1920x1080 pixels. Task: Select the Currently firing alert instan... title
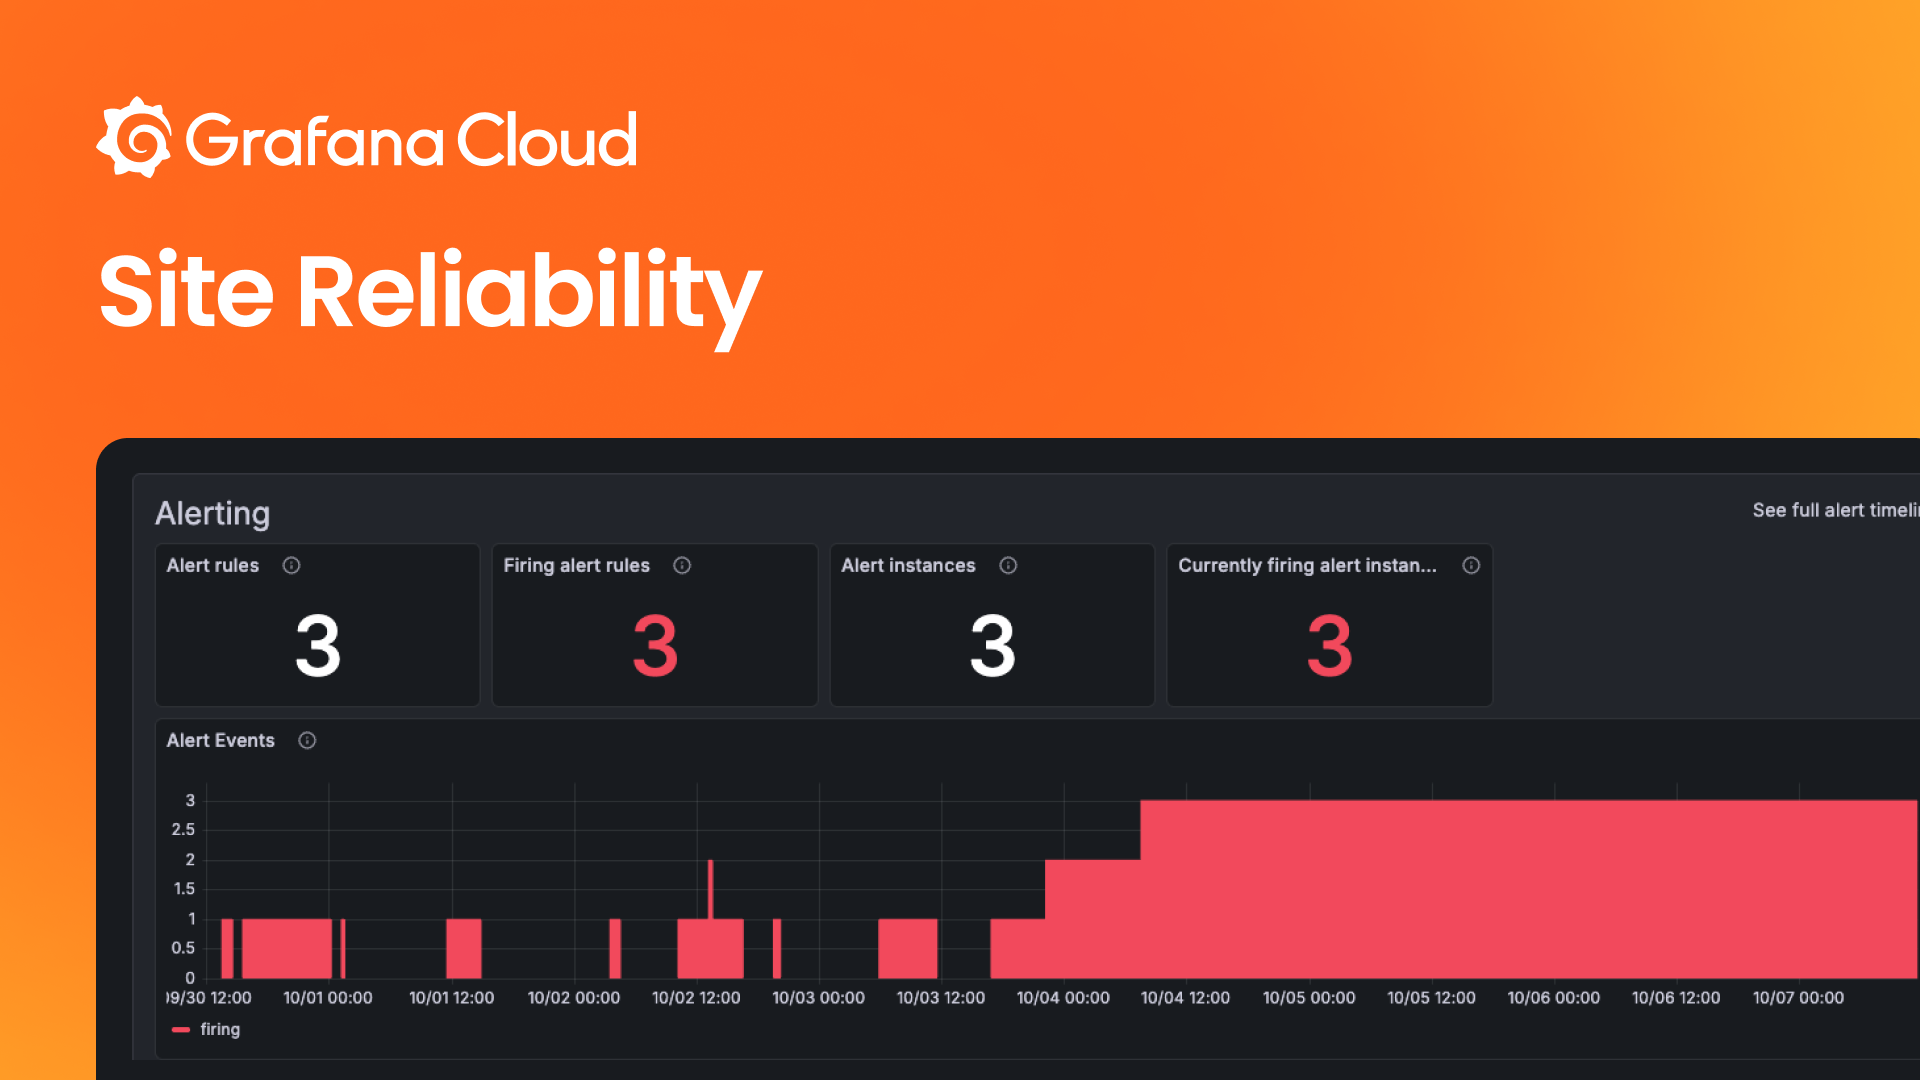tap(1307, 566)
